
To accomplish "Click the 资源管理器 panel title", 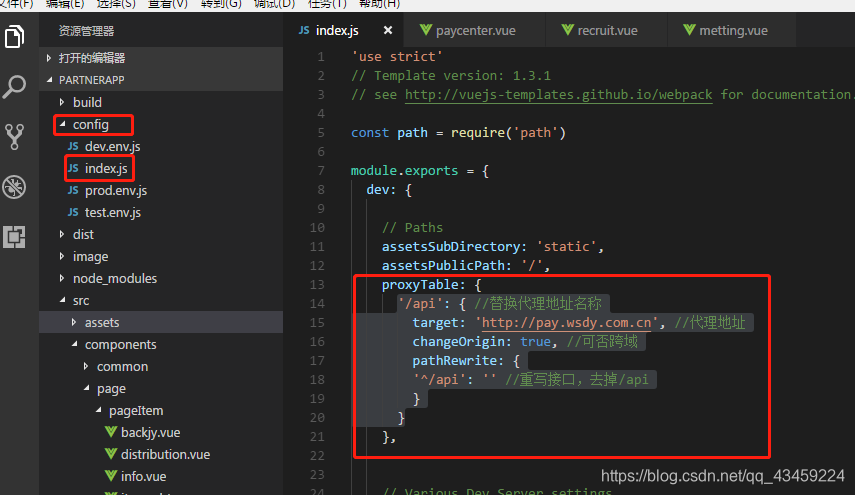I will [x=86, y=31].
